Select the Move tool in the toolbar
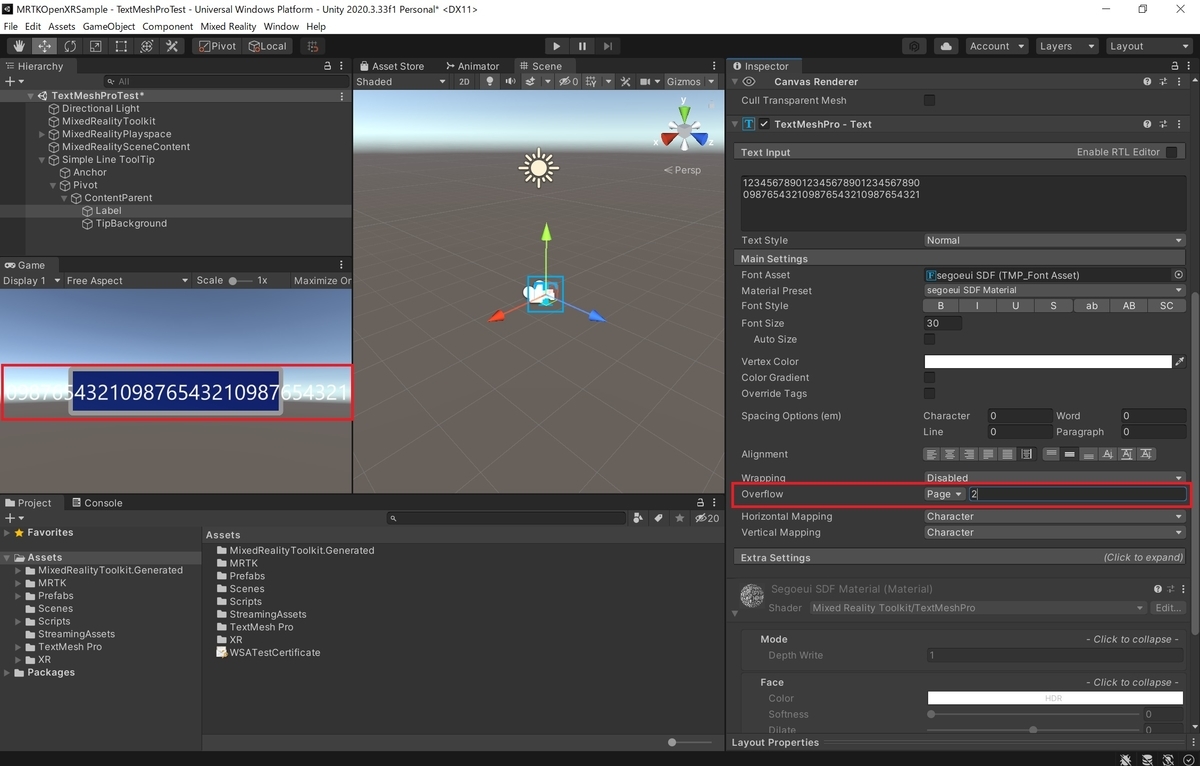Screen dimensions: 1200x766 pos(45,46)
